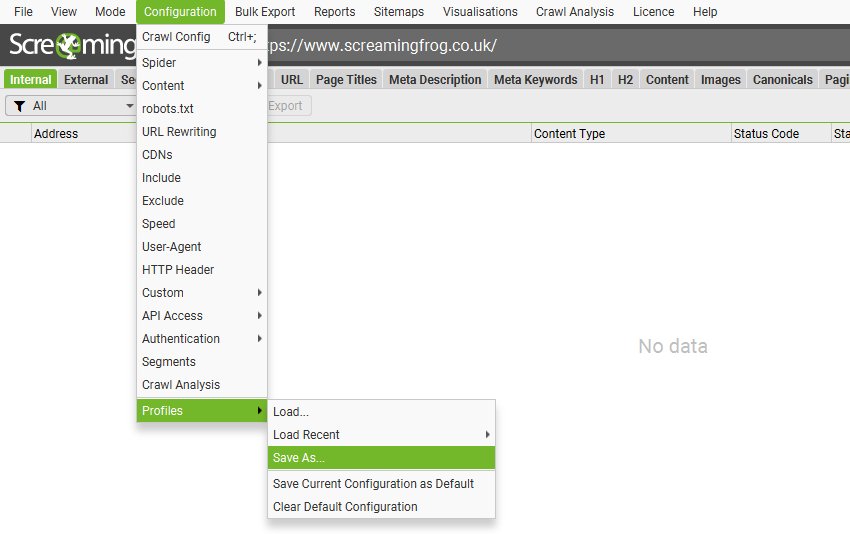Choose Exclude from Configuration menu
The height and width of the screenshot is (534, 850).
pos(202,201)
